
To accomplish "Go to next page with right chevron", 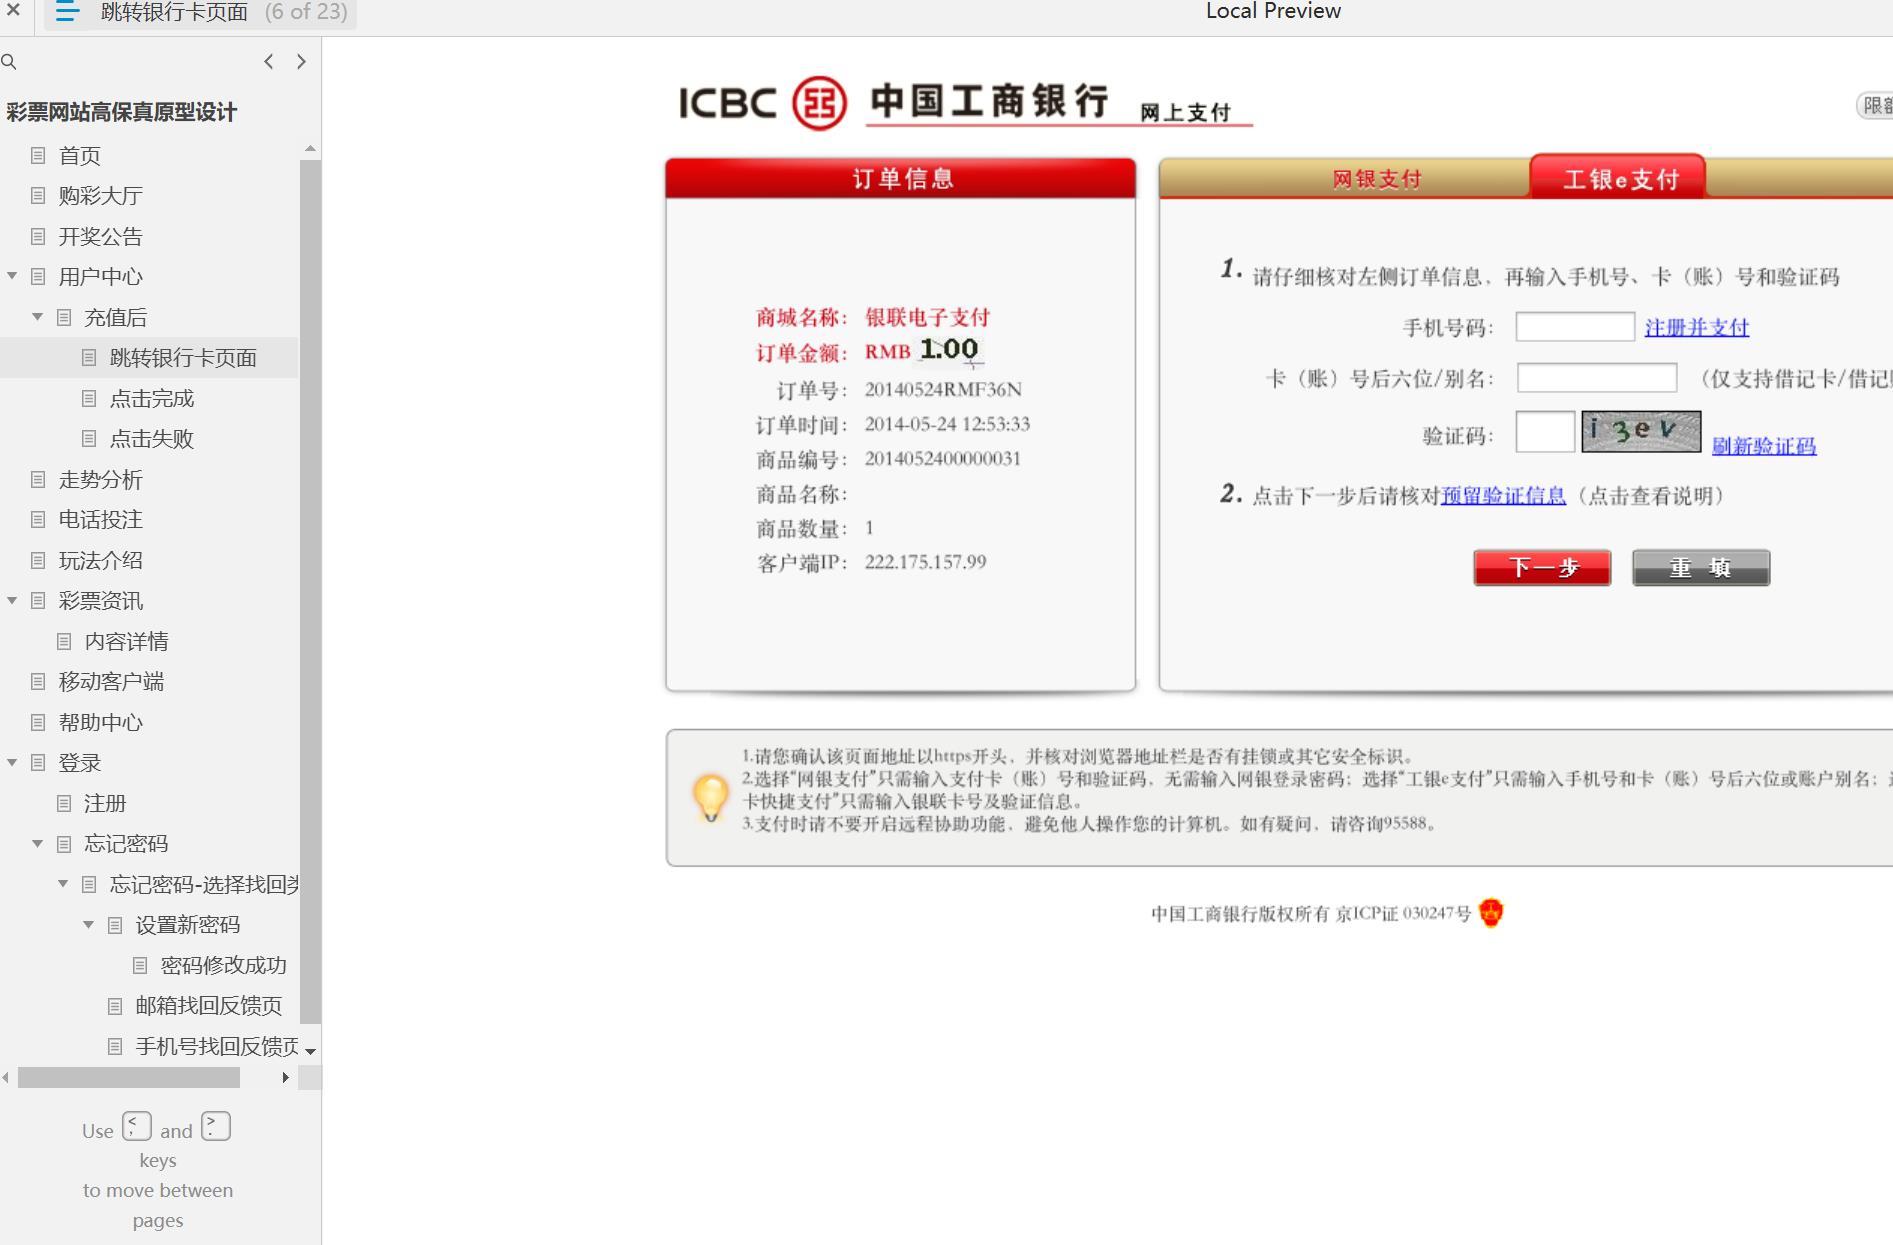I will click(x=301, y=62).
